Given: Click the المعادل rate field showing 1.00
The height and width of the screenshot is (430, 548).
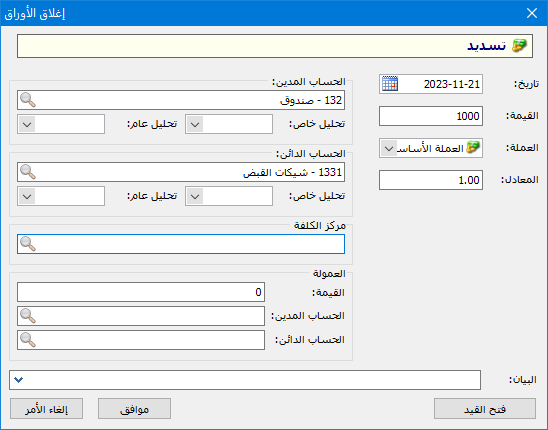Looking at the screenshot, I should pos(431,180).
